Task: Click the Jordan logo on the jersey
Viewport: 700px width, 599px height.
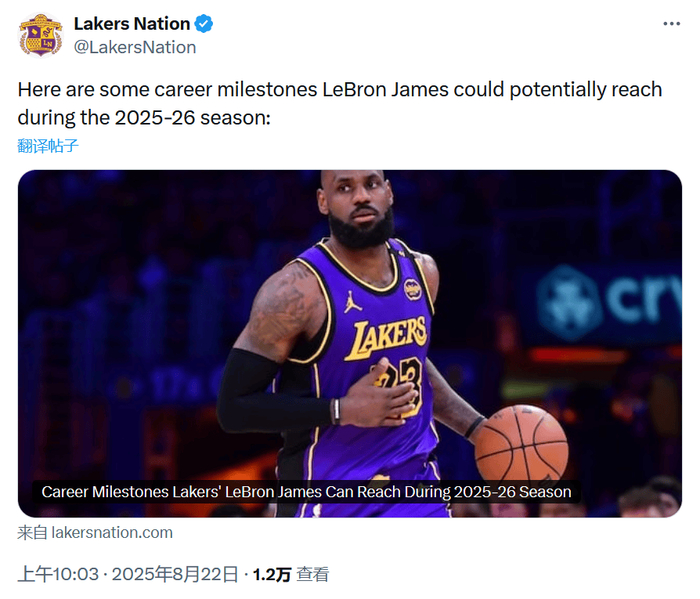Action: [352, 300]
